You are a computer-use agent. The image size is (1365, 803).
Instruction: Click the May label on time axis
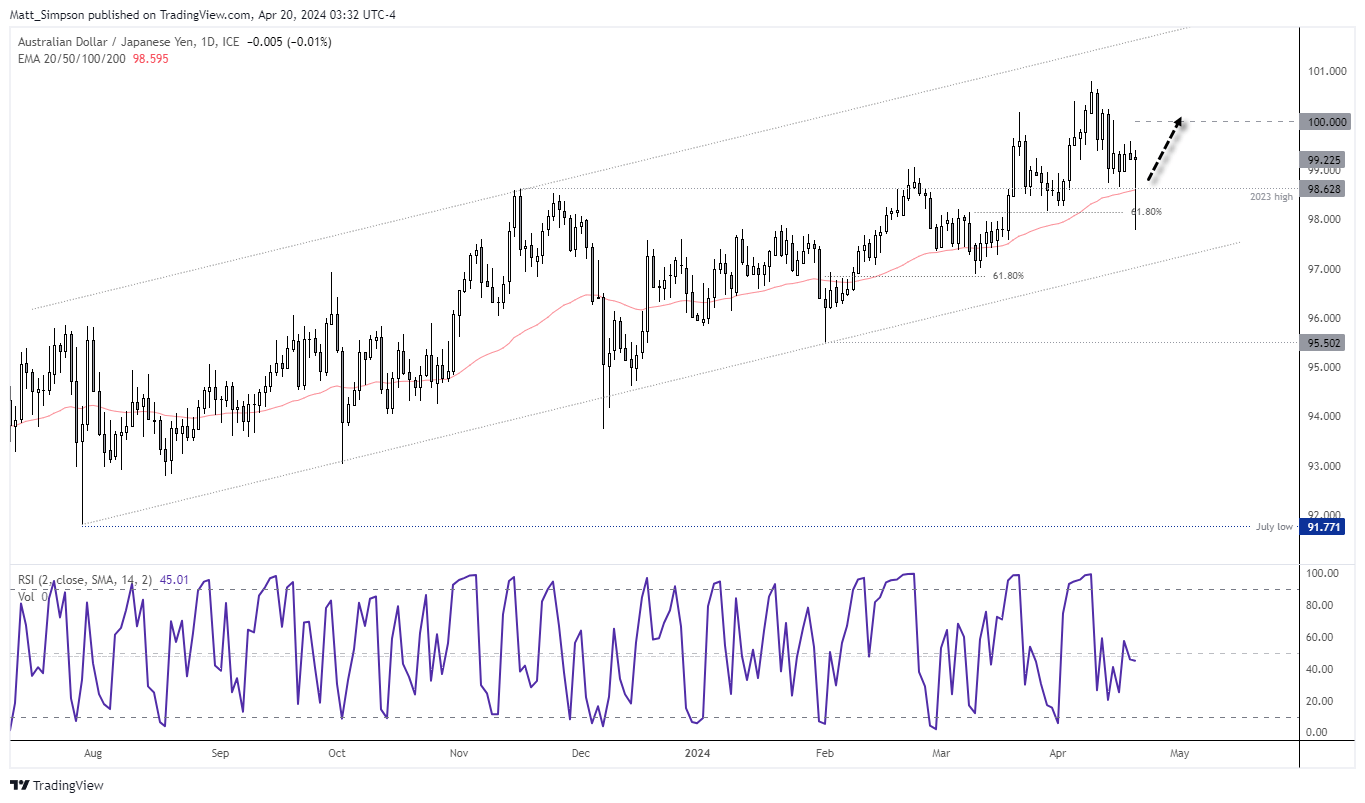1179,752
